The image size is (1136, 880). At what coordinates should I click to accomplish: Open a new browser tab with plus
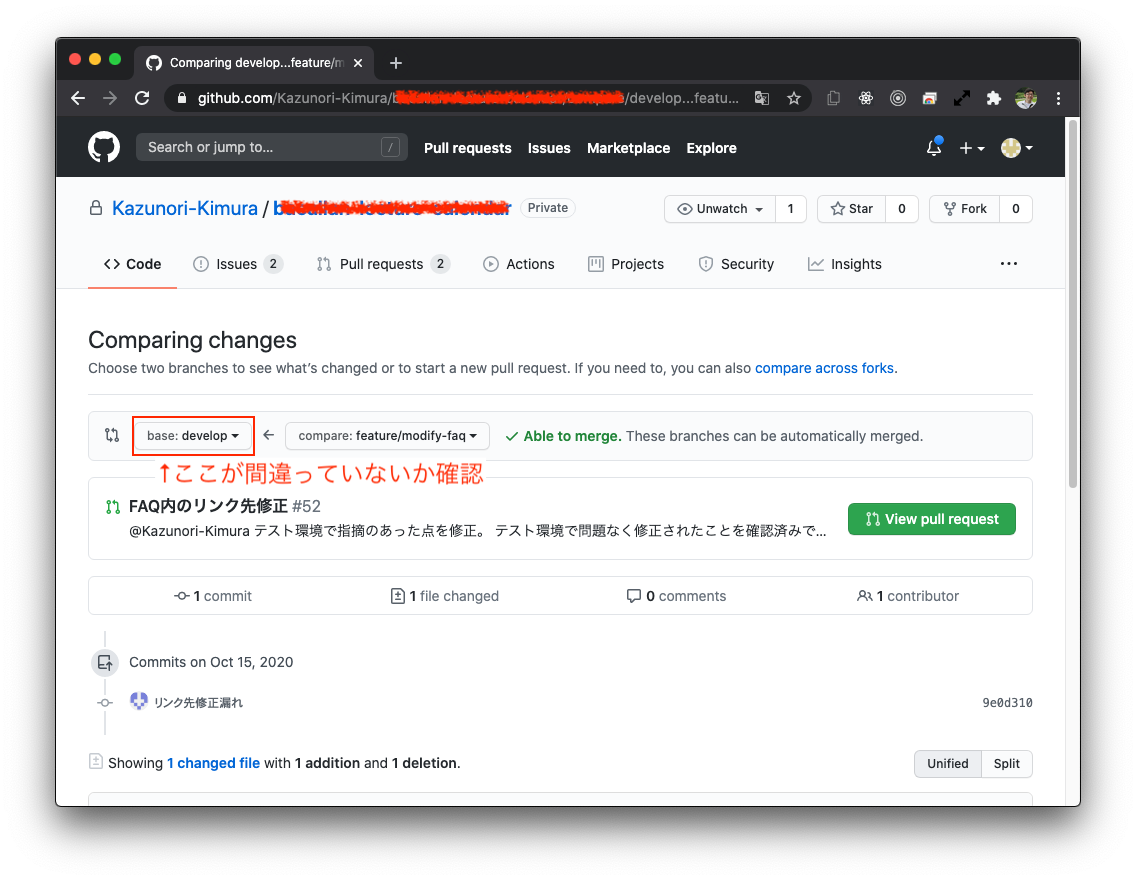click(396, 63)
